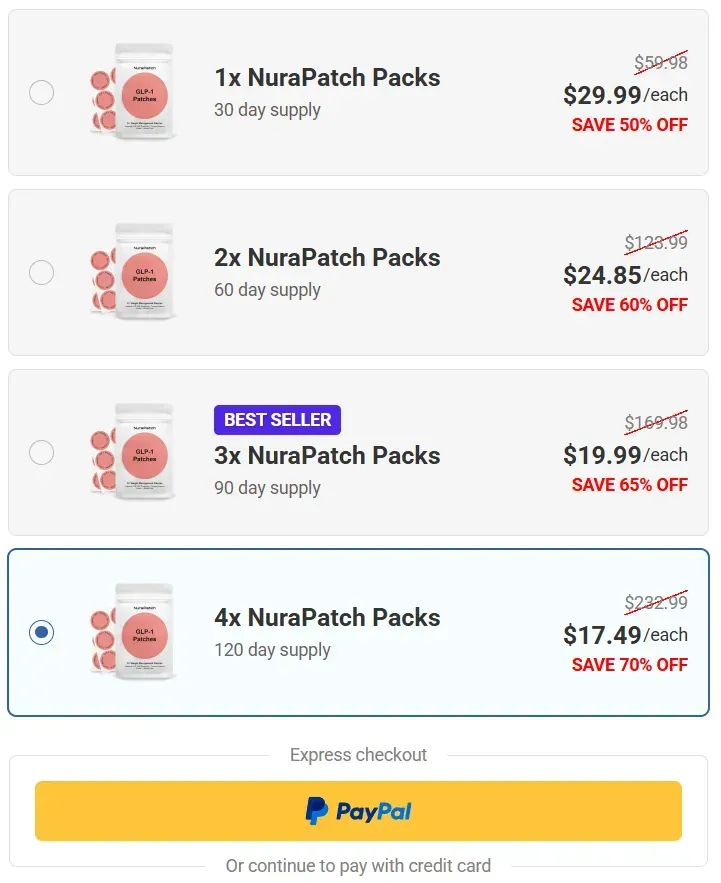Click the Express checkout heading
This screenshot has height=883, width=721.
(358, 754)
